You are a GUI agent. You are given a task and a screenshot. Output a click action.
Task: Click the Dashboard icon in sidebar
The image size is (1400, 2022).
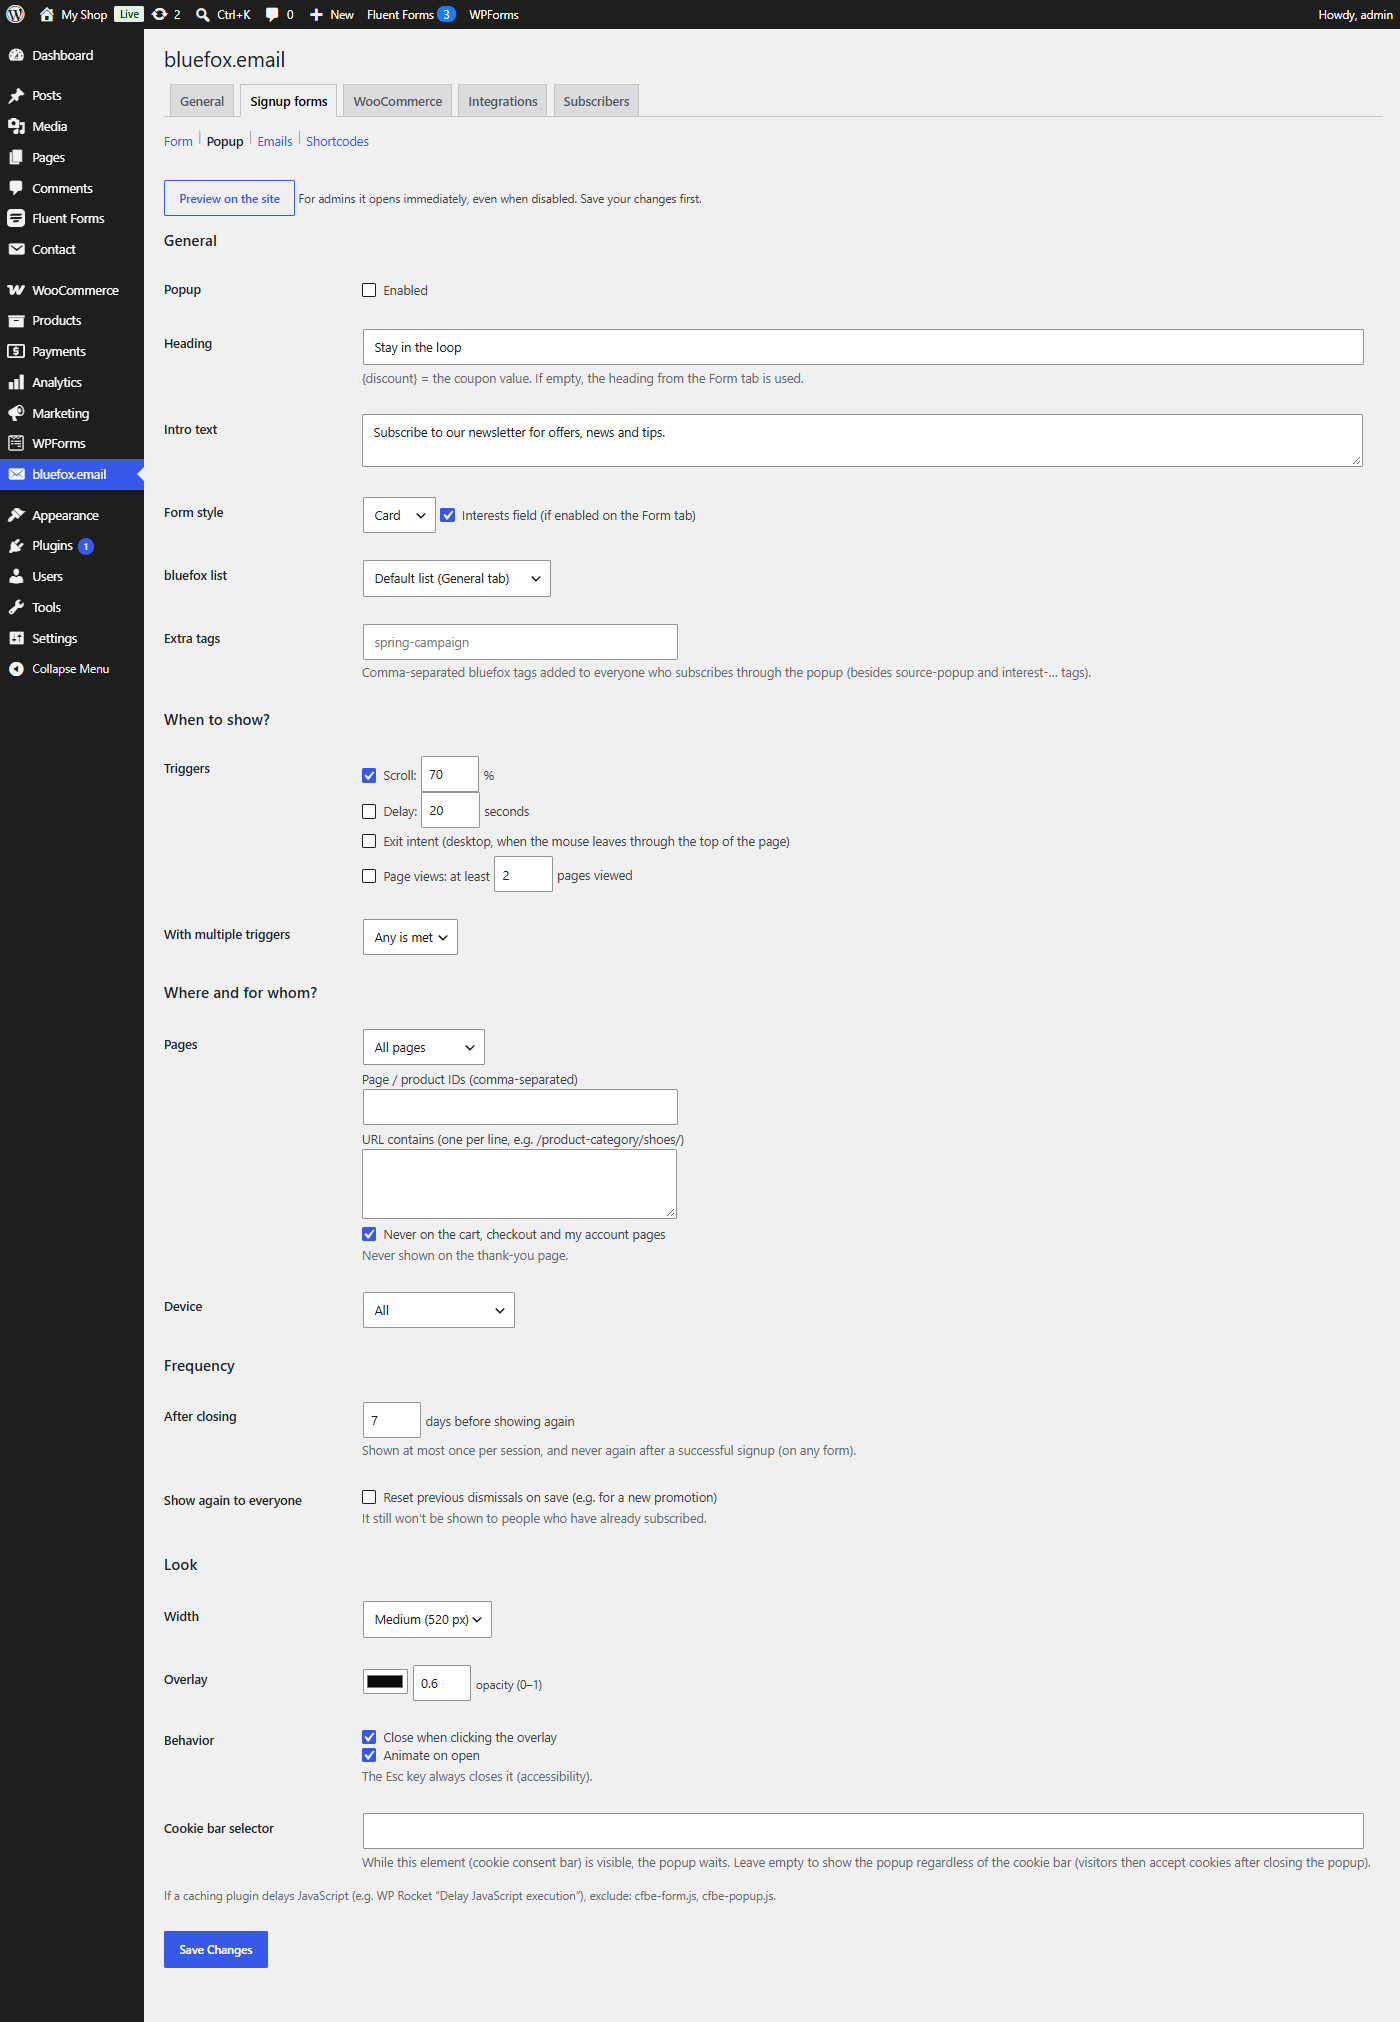16,55
